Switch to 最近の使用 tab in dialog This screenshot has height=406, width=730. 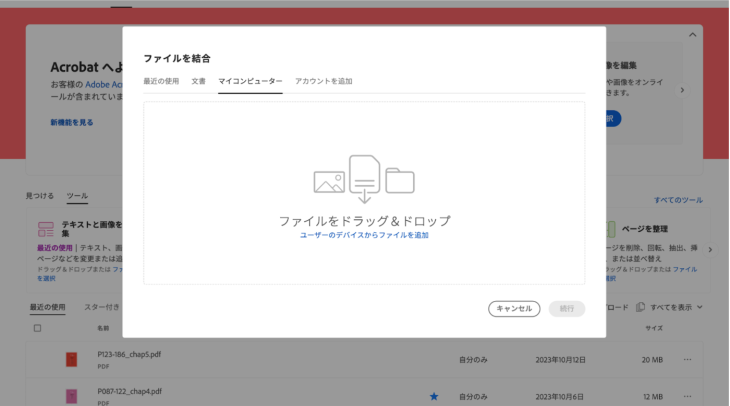161,81
